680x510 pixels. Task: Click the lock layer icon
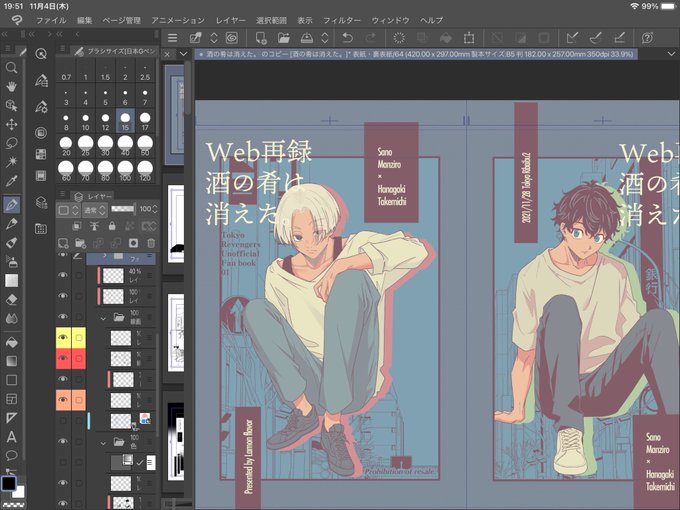112,226
